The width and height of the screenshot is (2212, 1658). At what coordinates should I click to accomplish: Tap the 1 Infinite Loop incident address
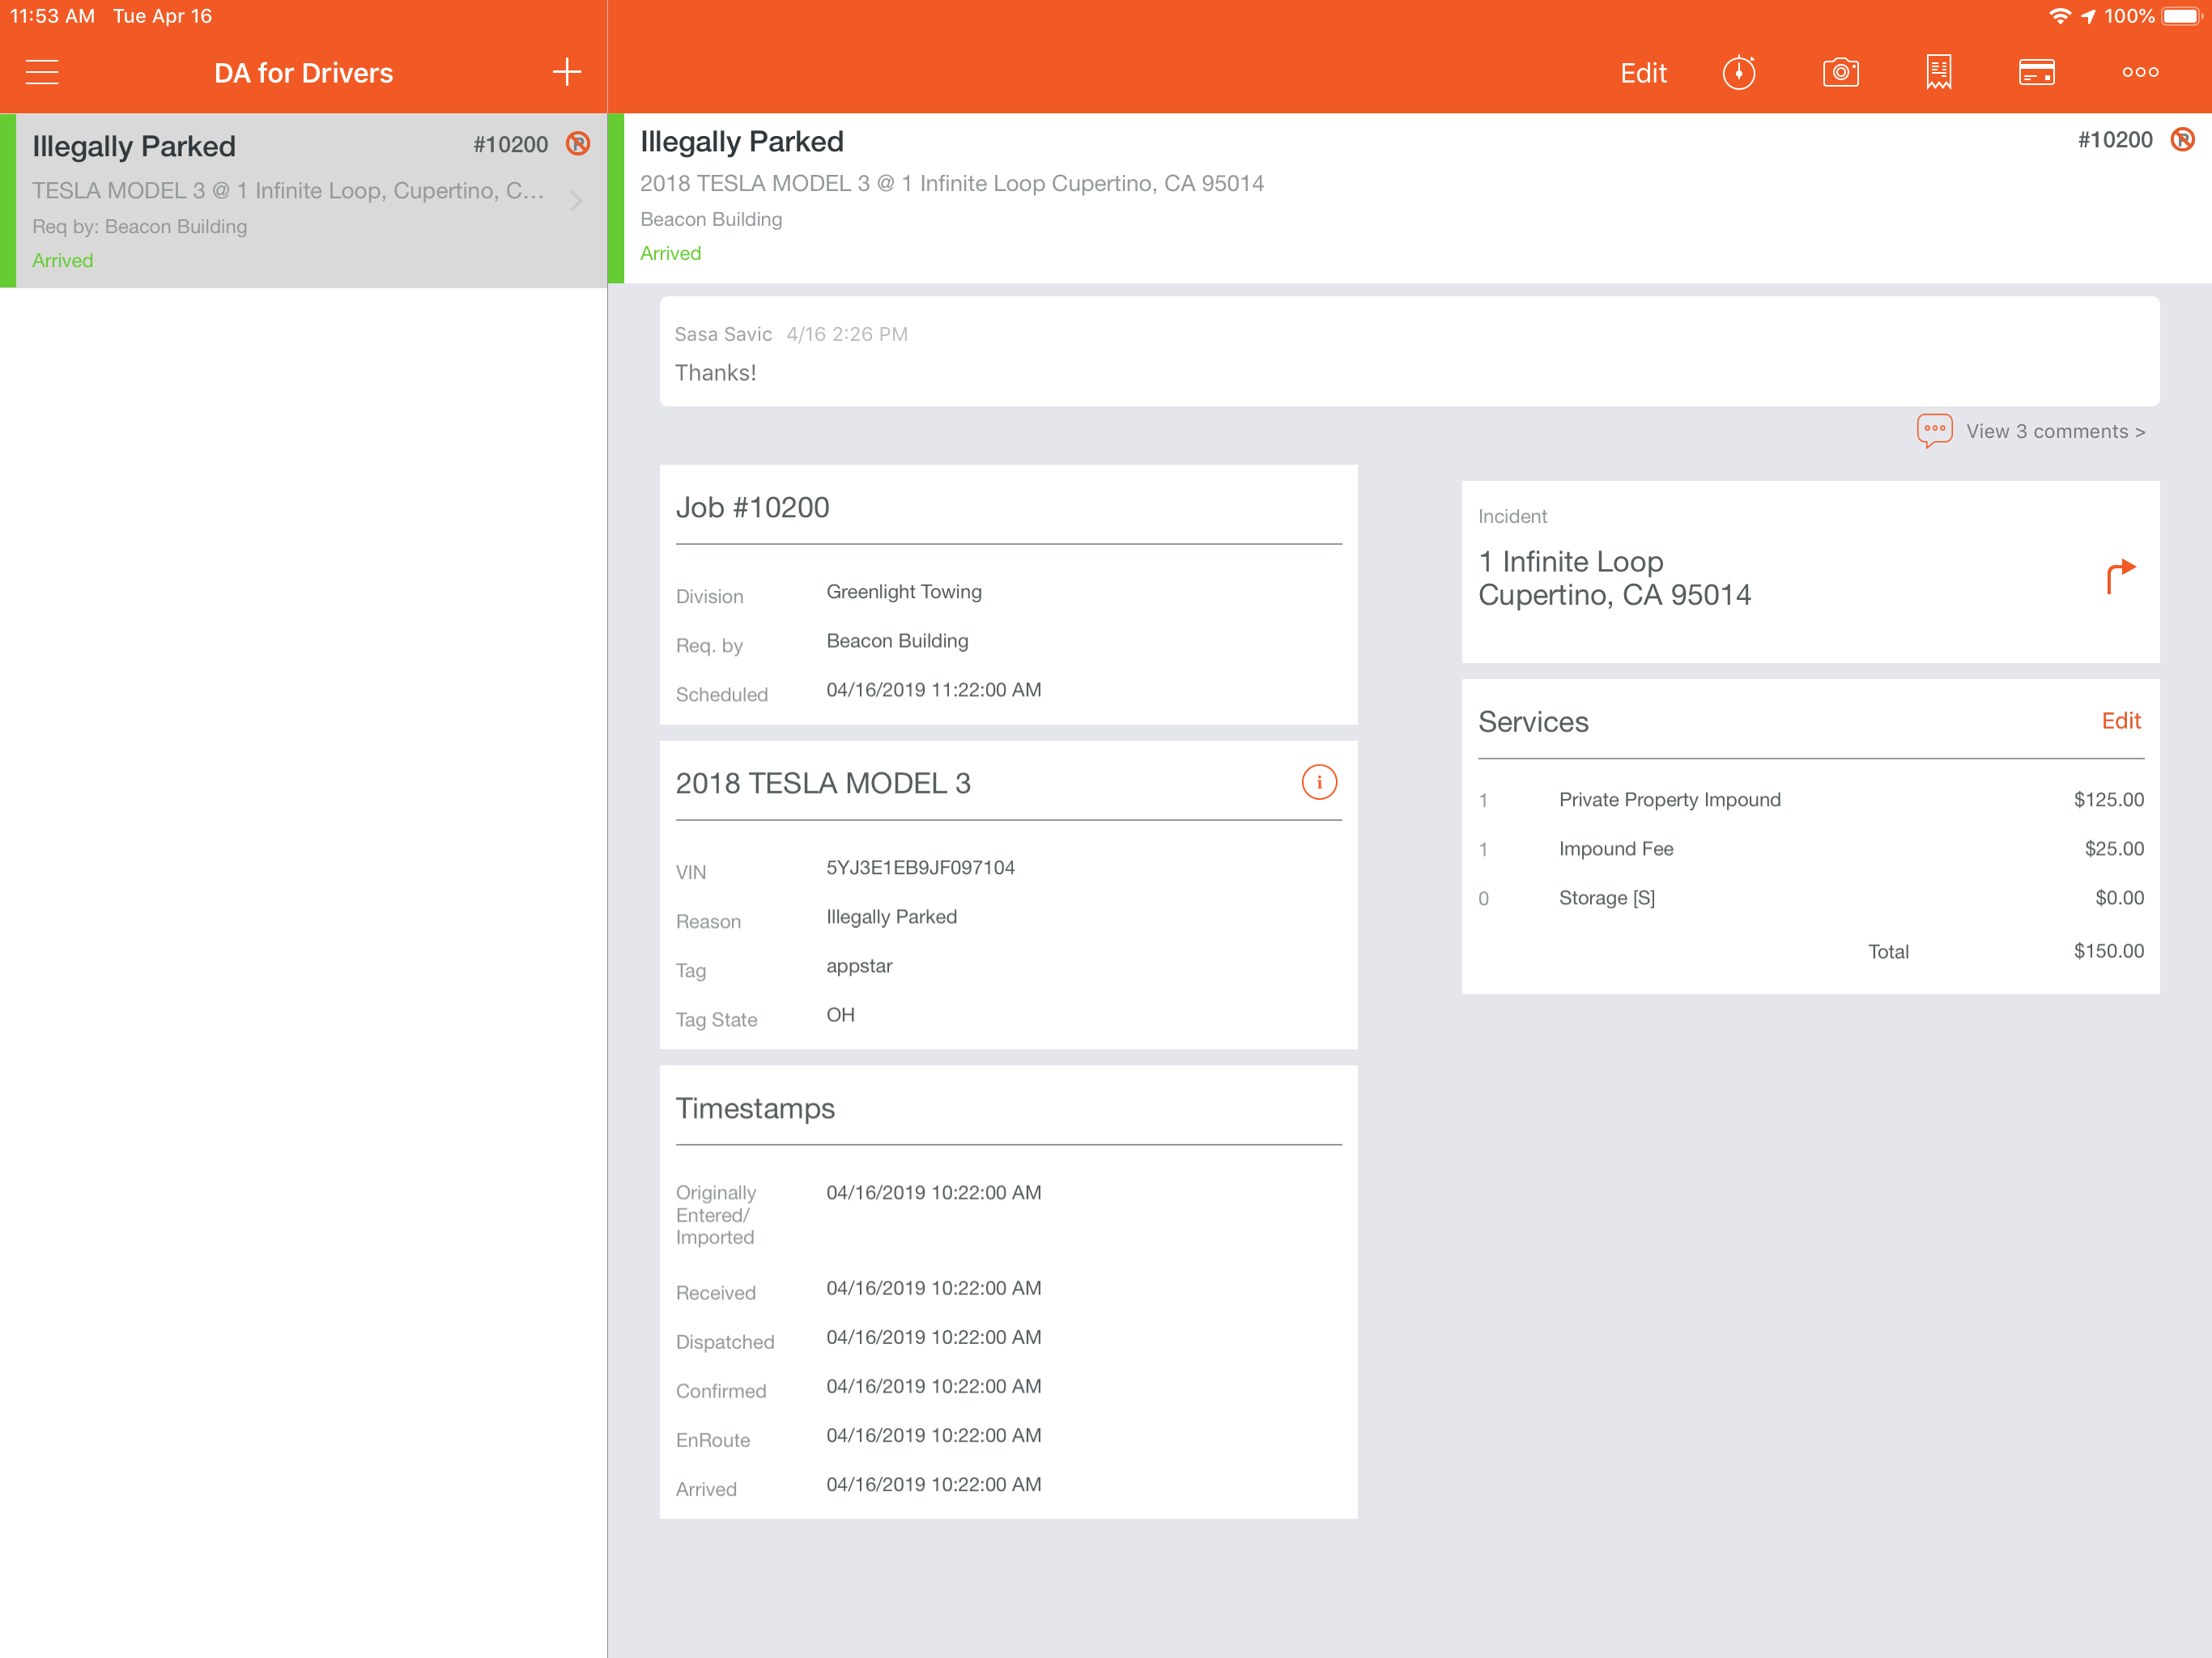click(x=1614, y=578)
